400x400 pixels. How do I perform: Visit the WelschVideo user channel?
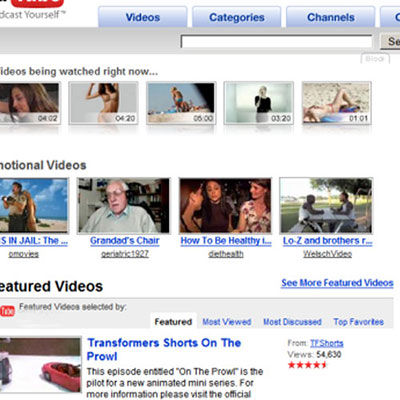(x=327, y=254)
